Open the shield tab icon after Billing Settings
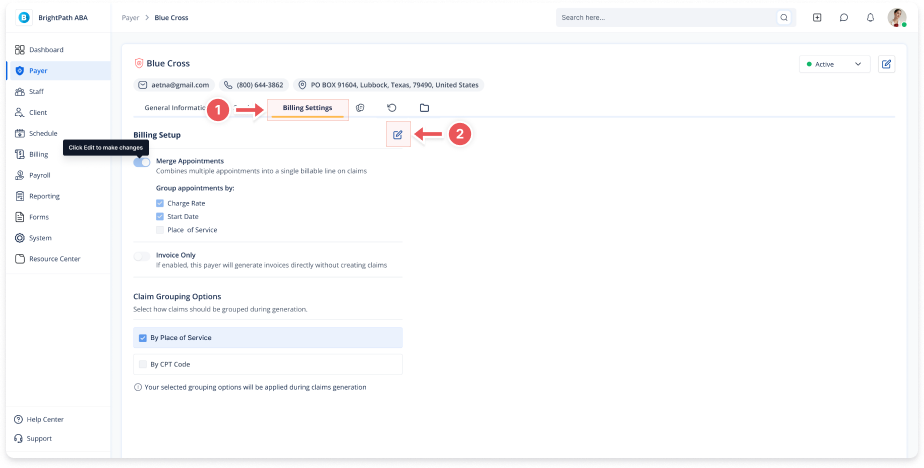 [360, 108]
